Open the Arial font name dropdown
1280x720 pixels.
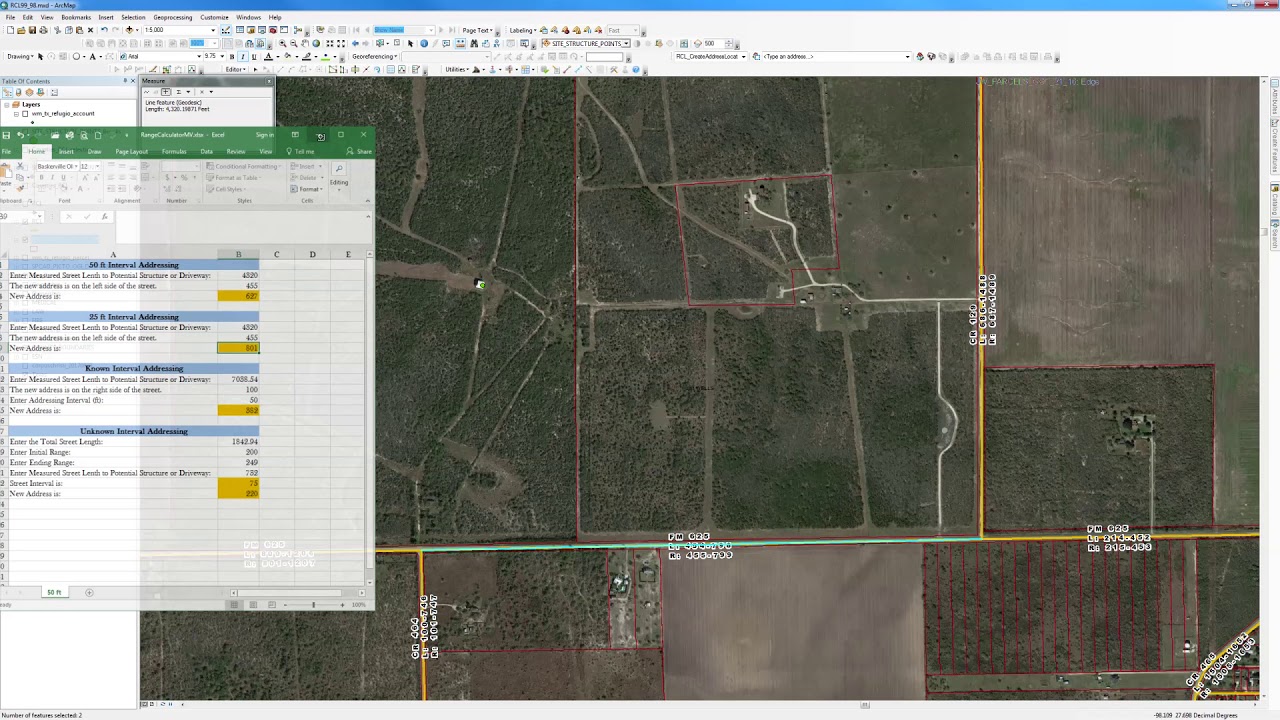tap(199, 57)
